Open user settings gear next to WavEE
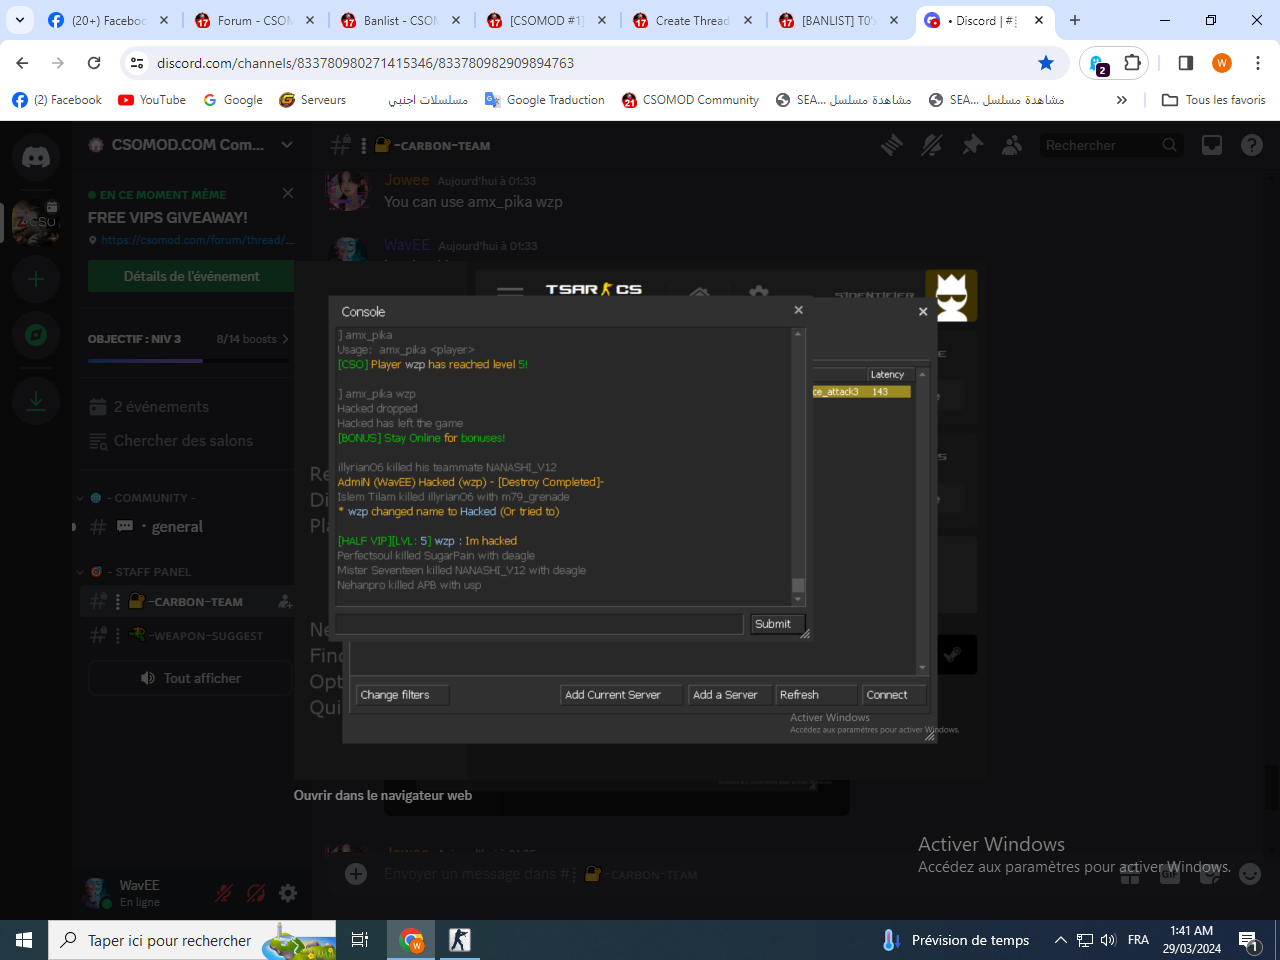 point(288,893)
